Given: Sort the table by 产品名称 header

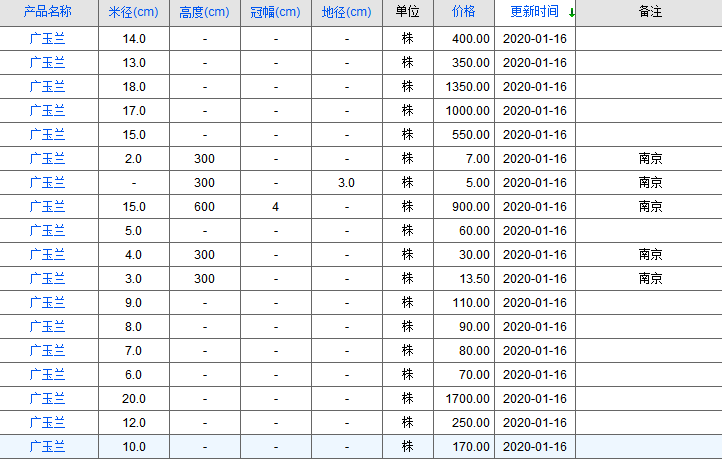Looking at the screenshot, I should 47,13.
